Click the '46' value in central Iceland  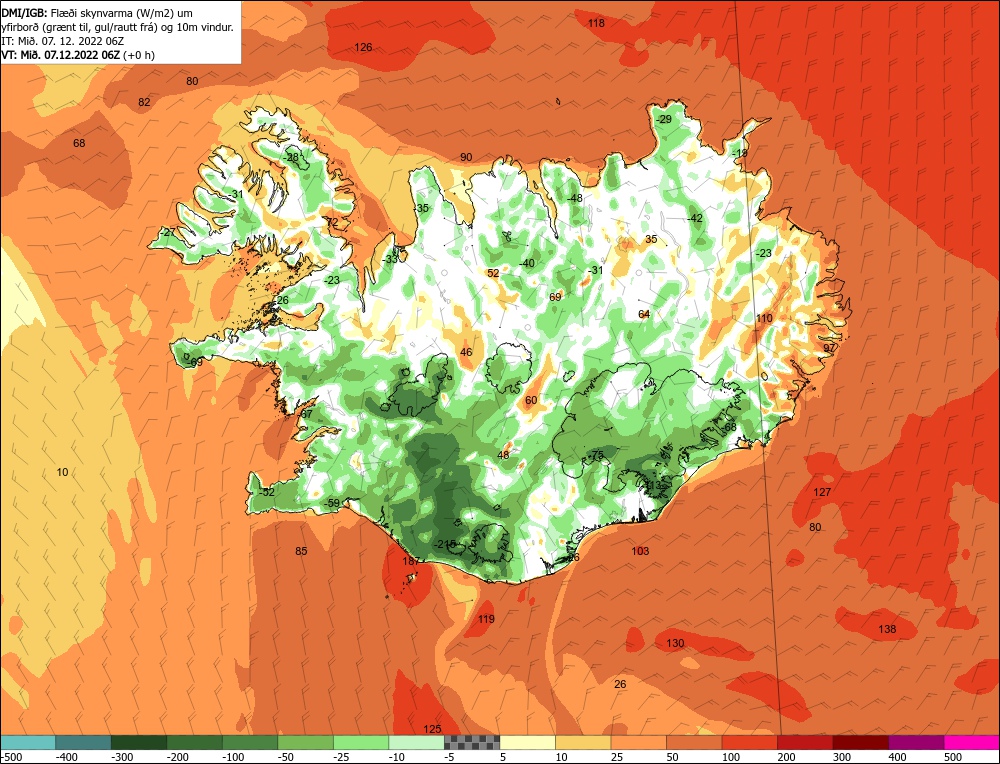[466, 353]
